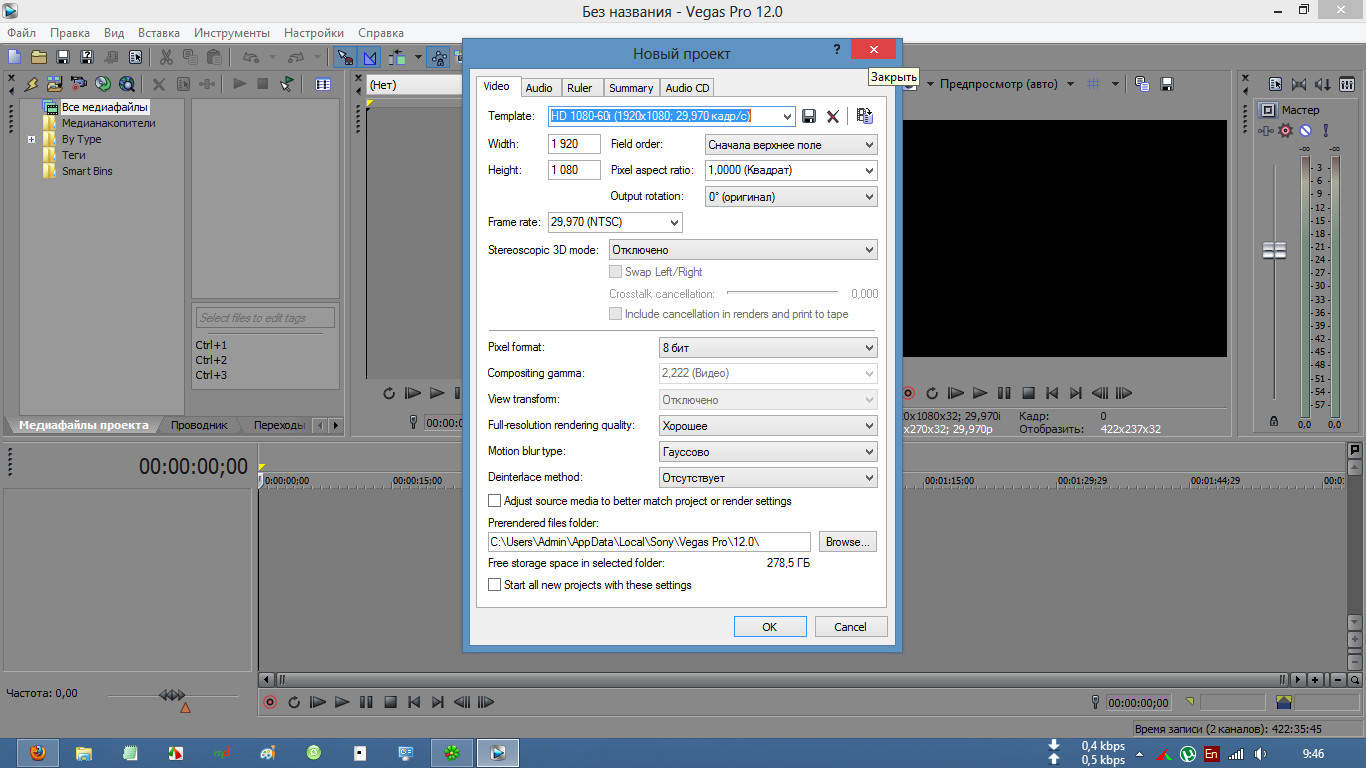Click the playback rate slider near Частота
Image resolution: width=1366 pixels, height=768 pixels.
click(173, 695)
